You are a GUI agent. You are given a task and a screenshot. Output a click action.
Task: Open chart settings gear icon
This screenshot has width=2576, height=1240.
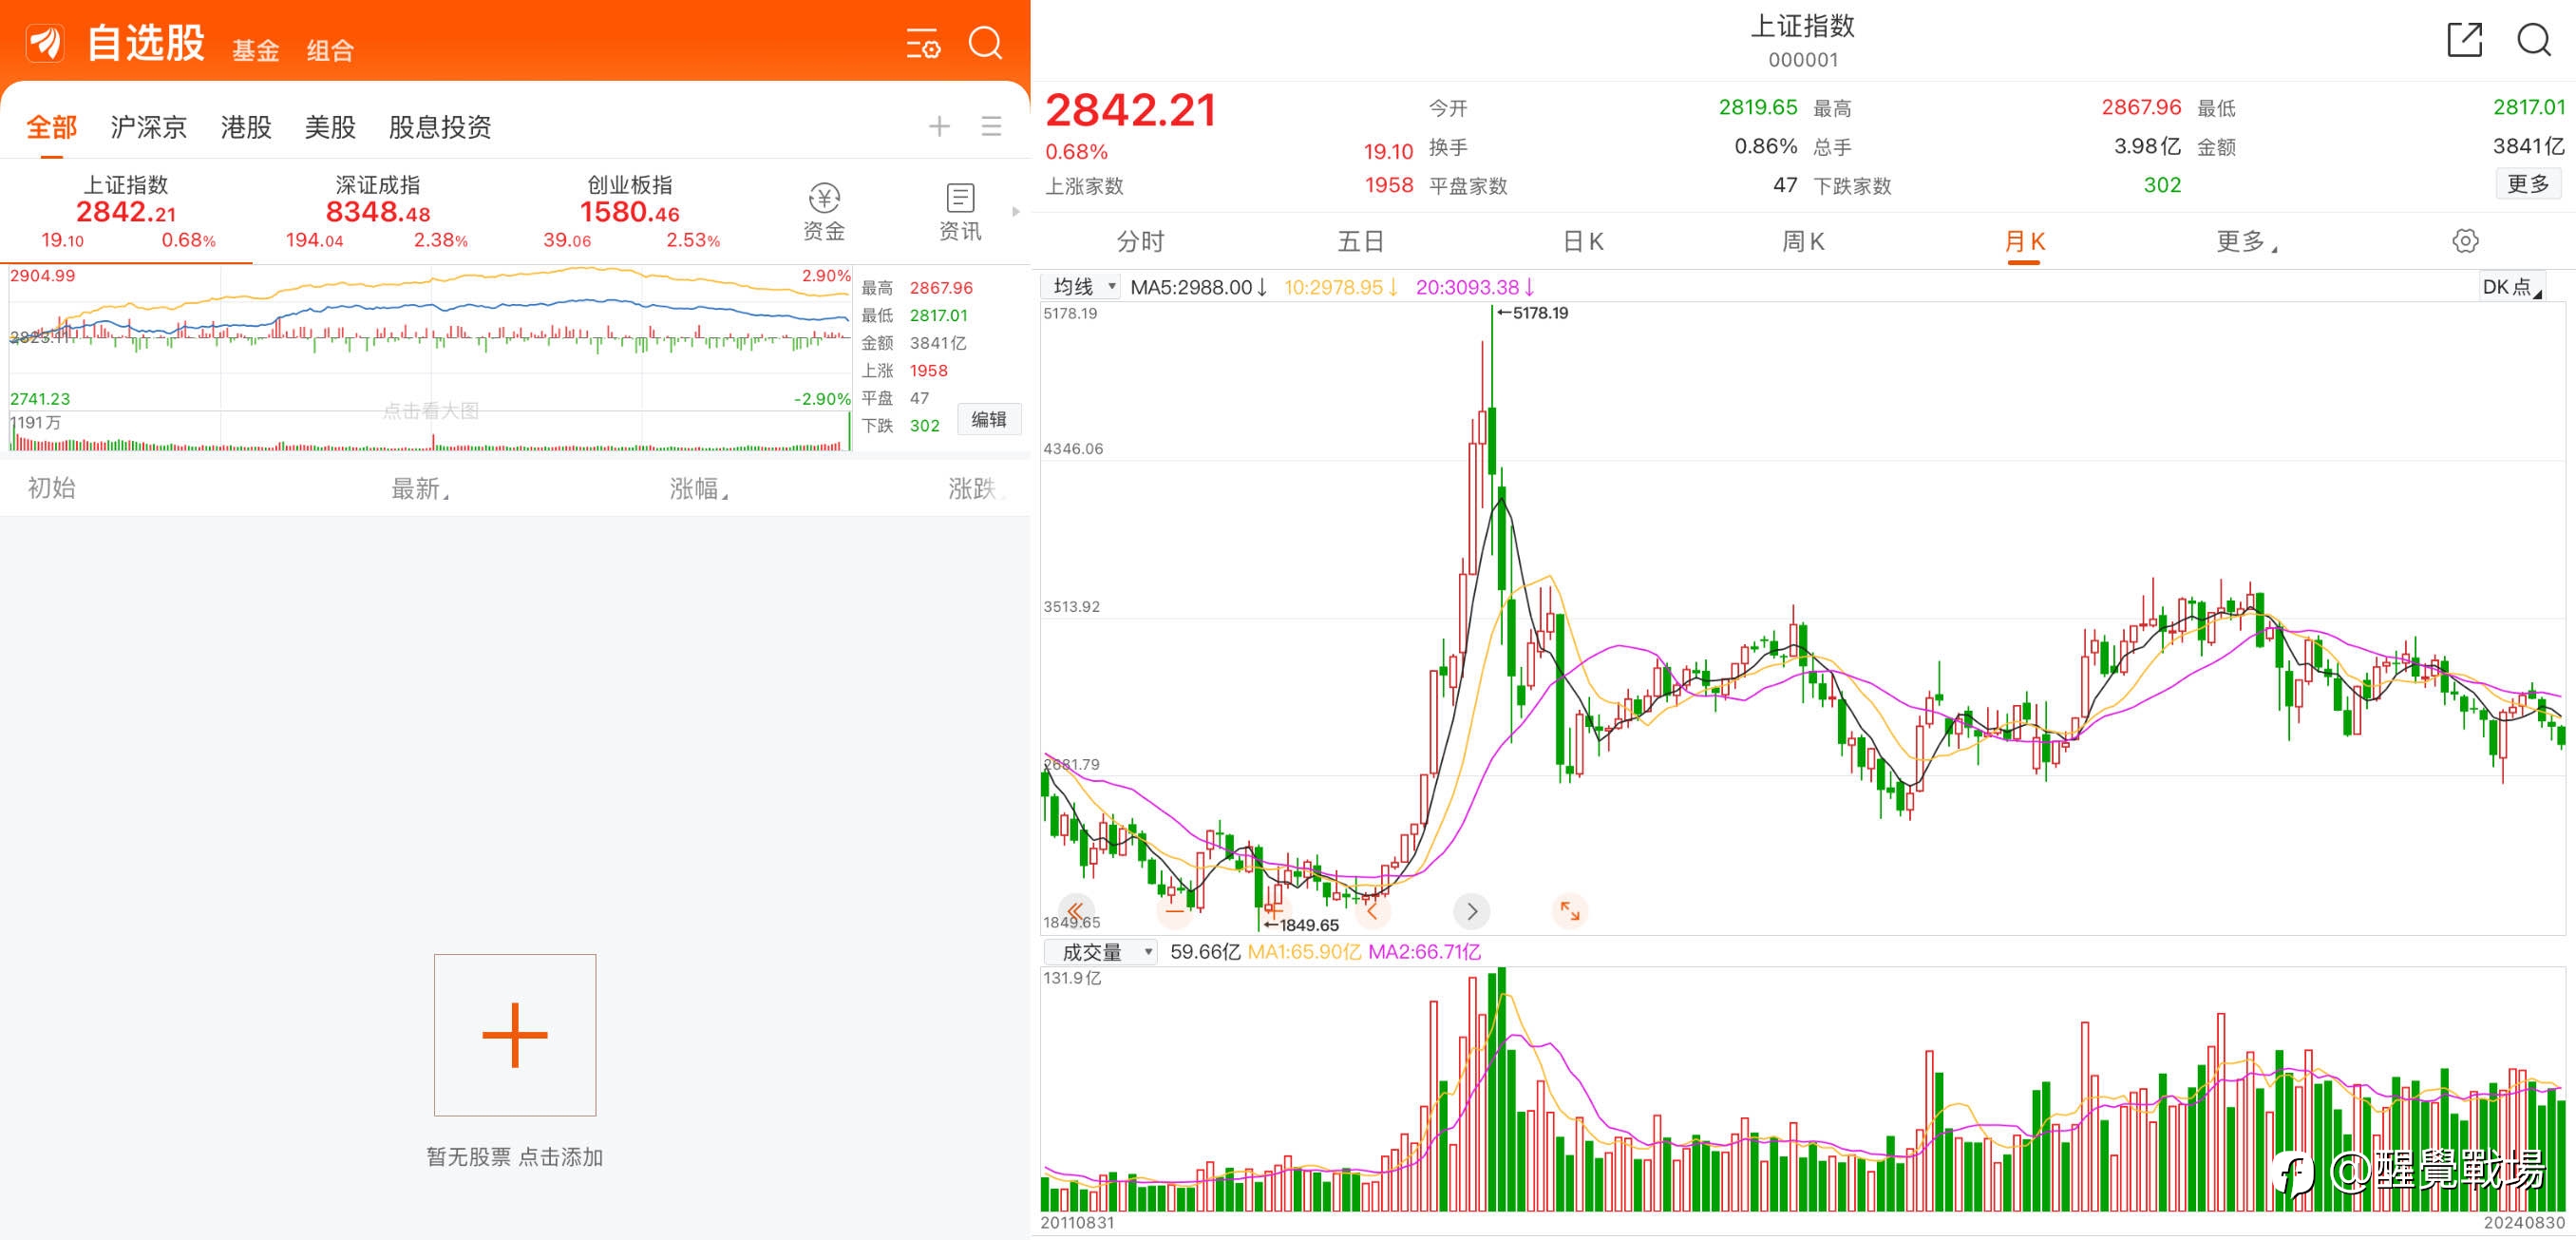click(x=2465, y=241)
